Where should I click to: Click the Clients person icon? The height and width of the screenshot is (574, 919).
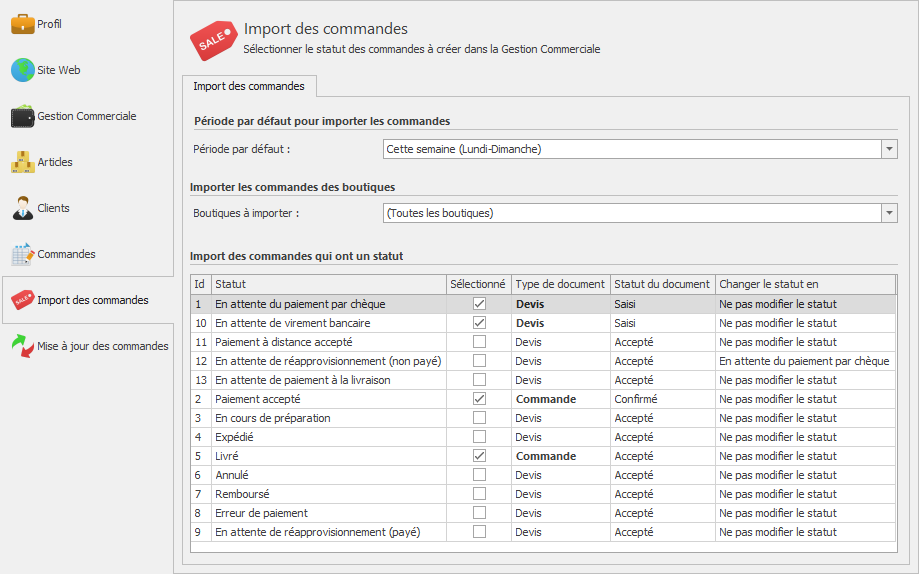(22, 208)
